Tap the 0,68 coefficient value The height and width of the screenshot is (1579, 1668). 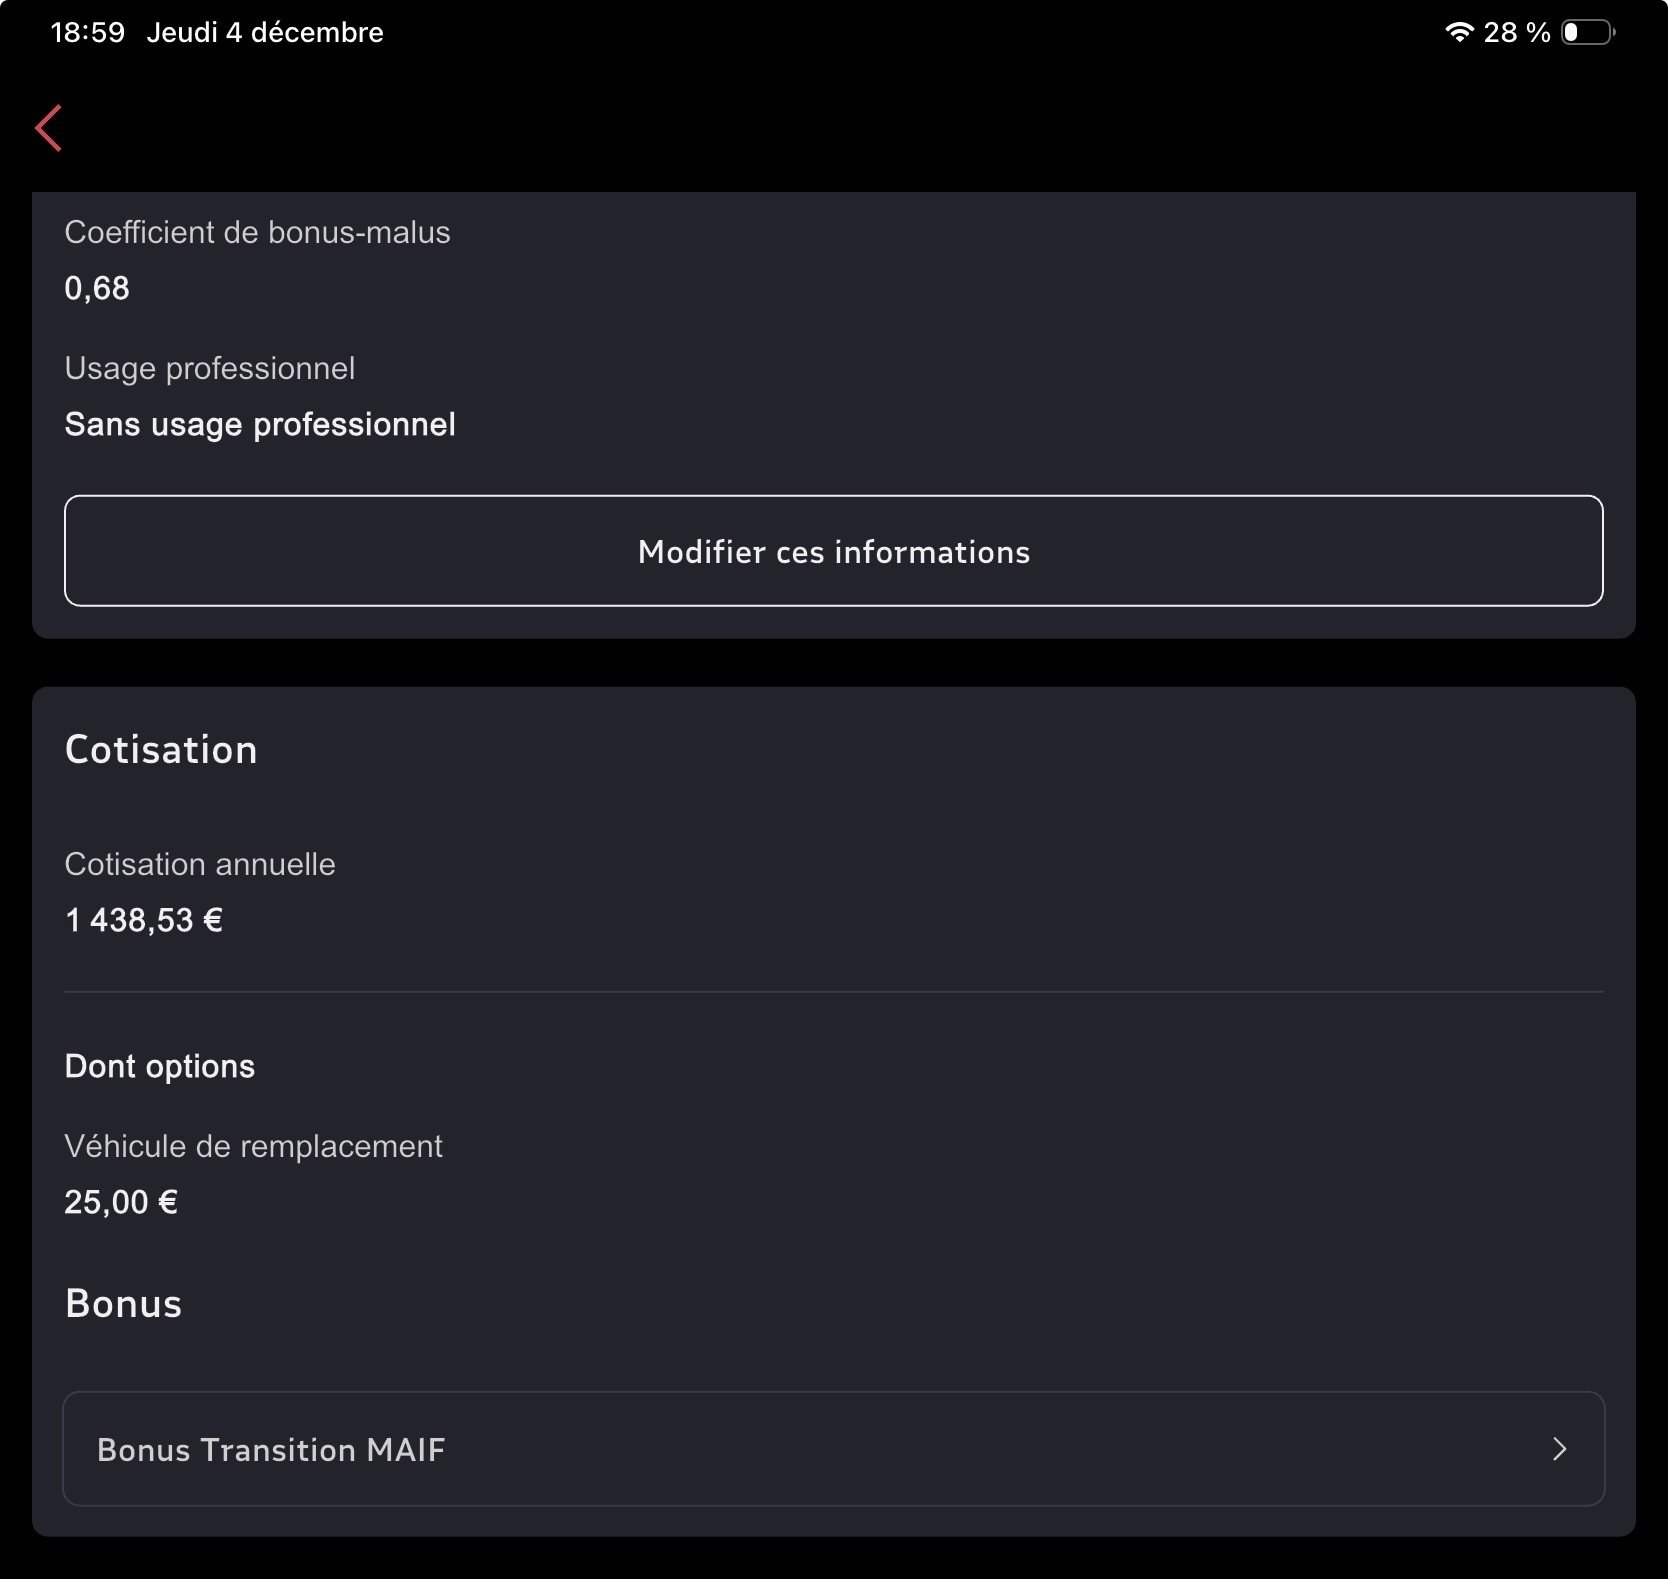(x=97, y=288)
